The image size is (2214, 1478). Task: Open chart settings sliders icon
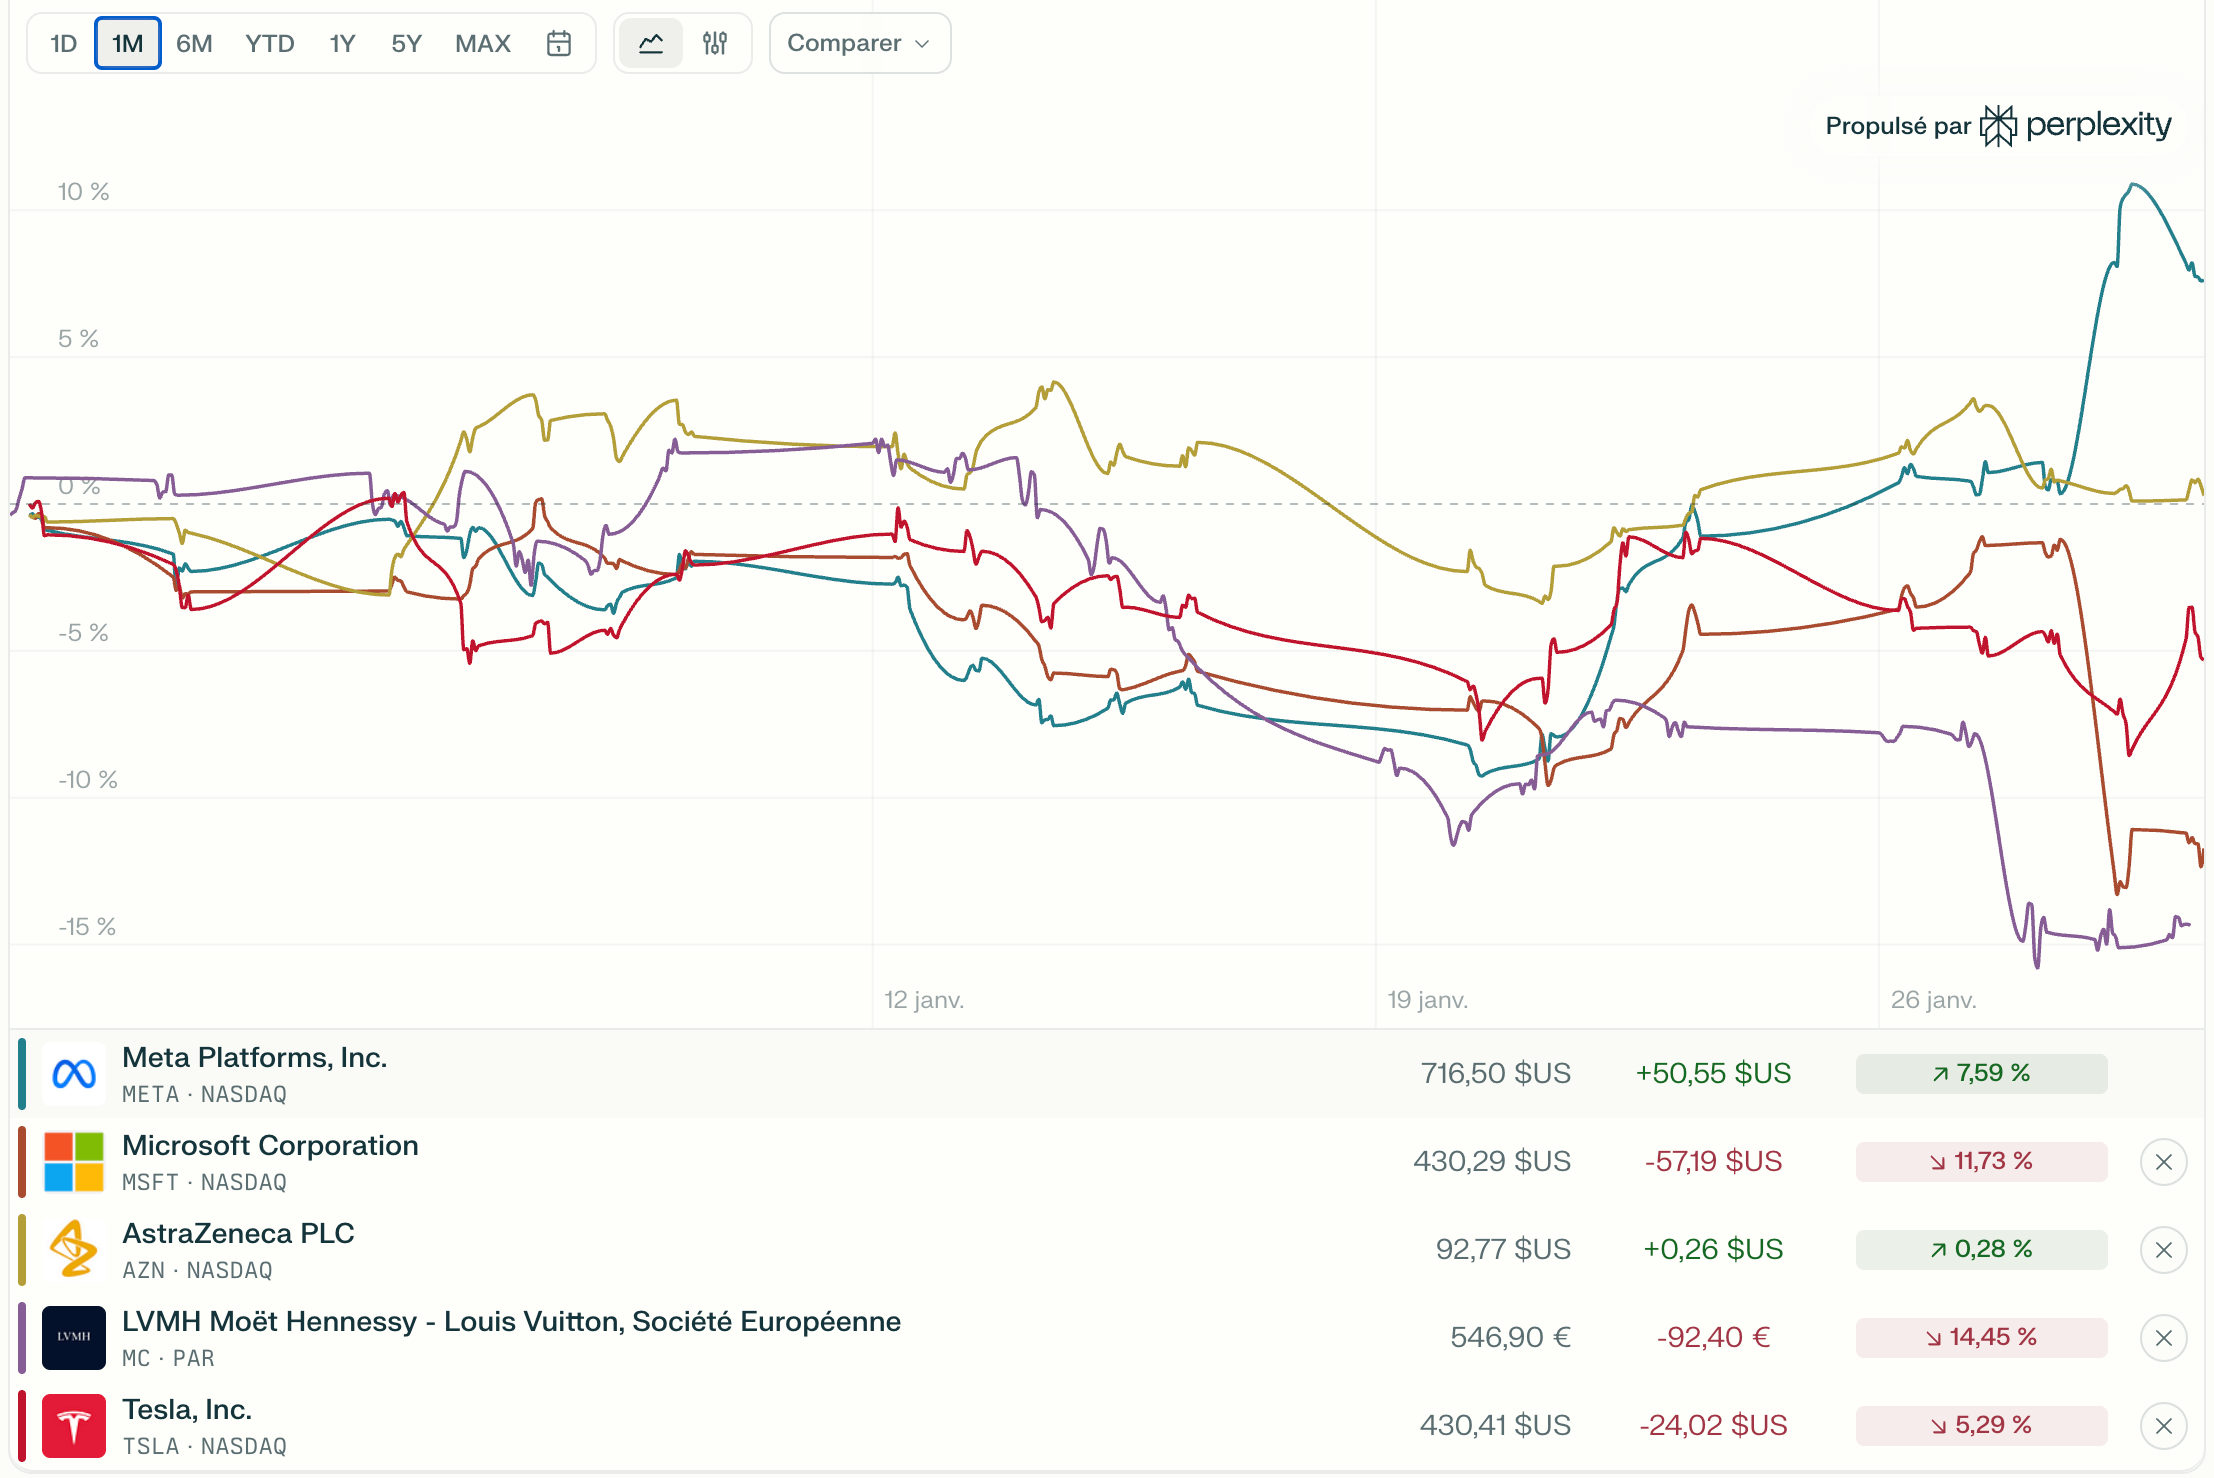tap(715, 43)
